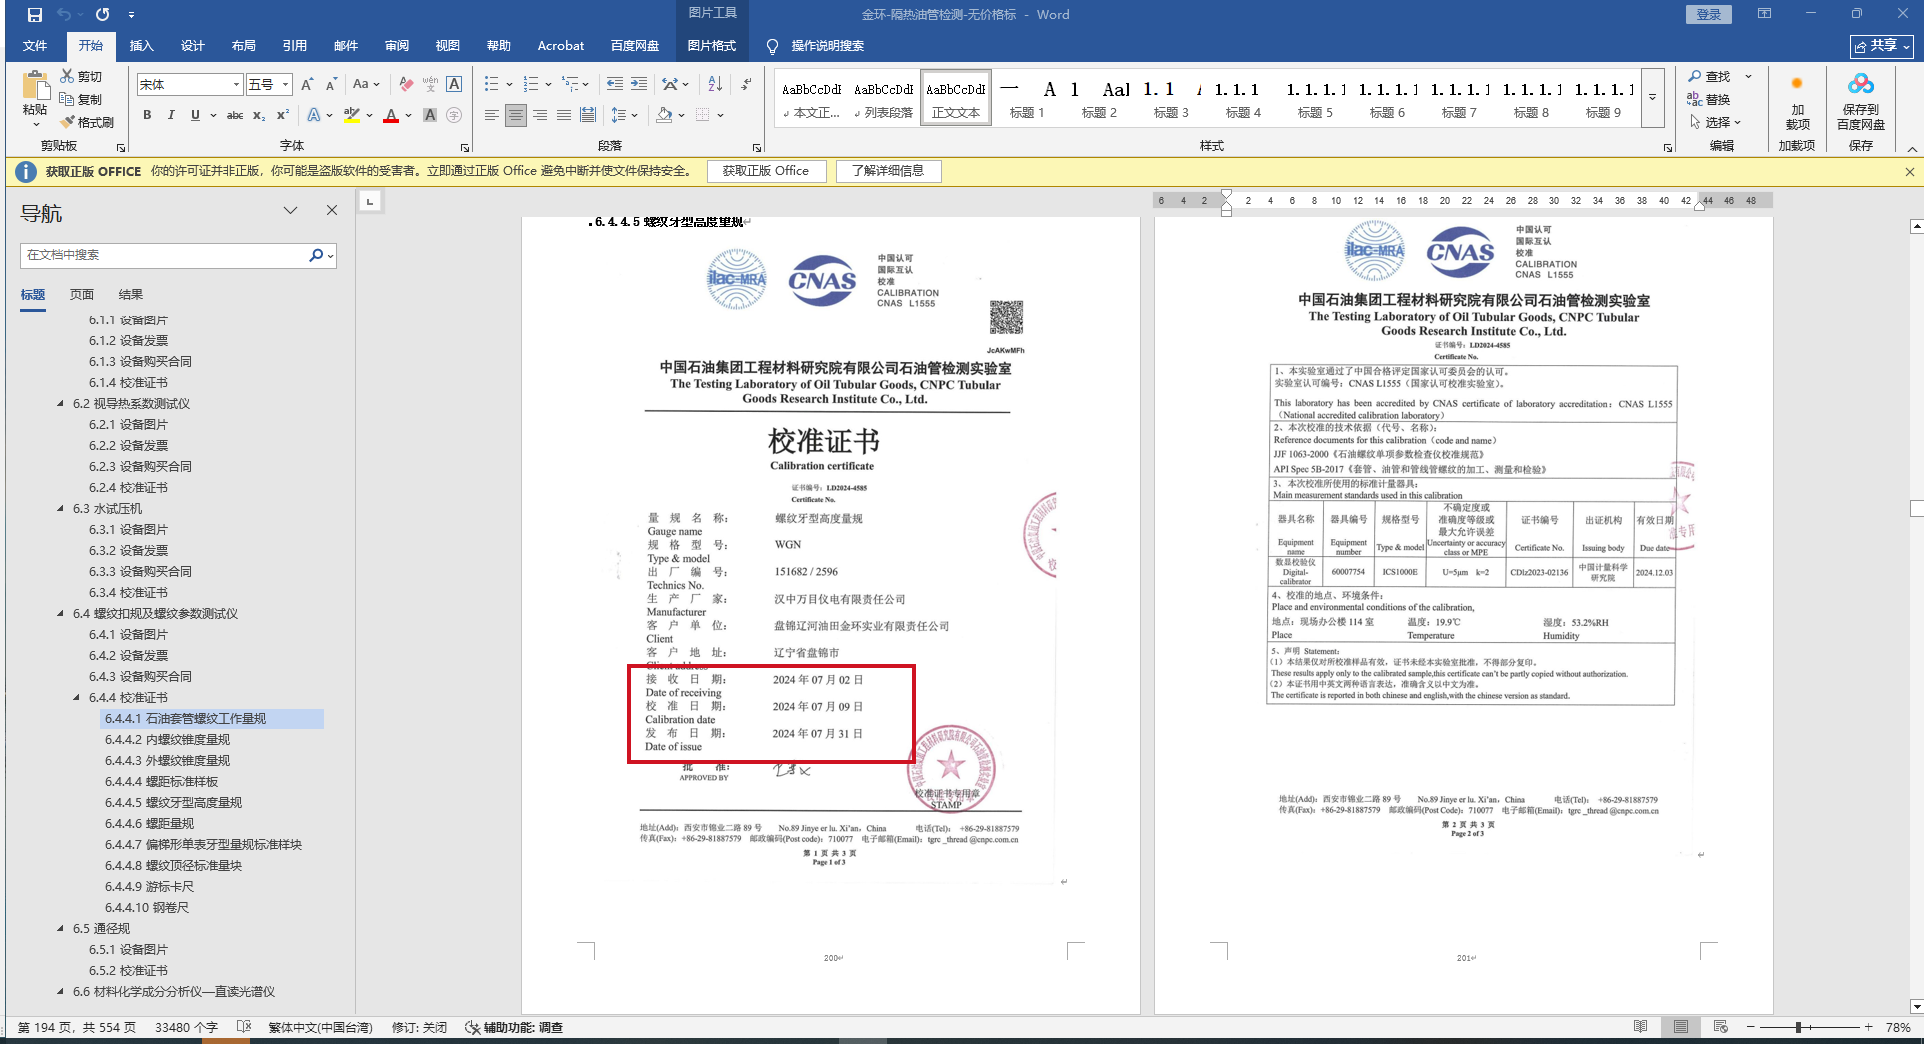Dismiss the yellow Office license notification bar

tap(1909, 172)
